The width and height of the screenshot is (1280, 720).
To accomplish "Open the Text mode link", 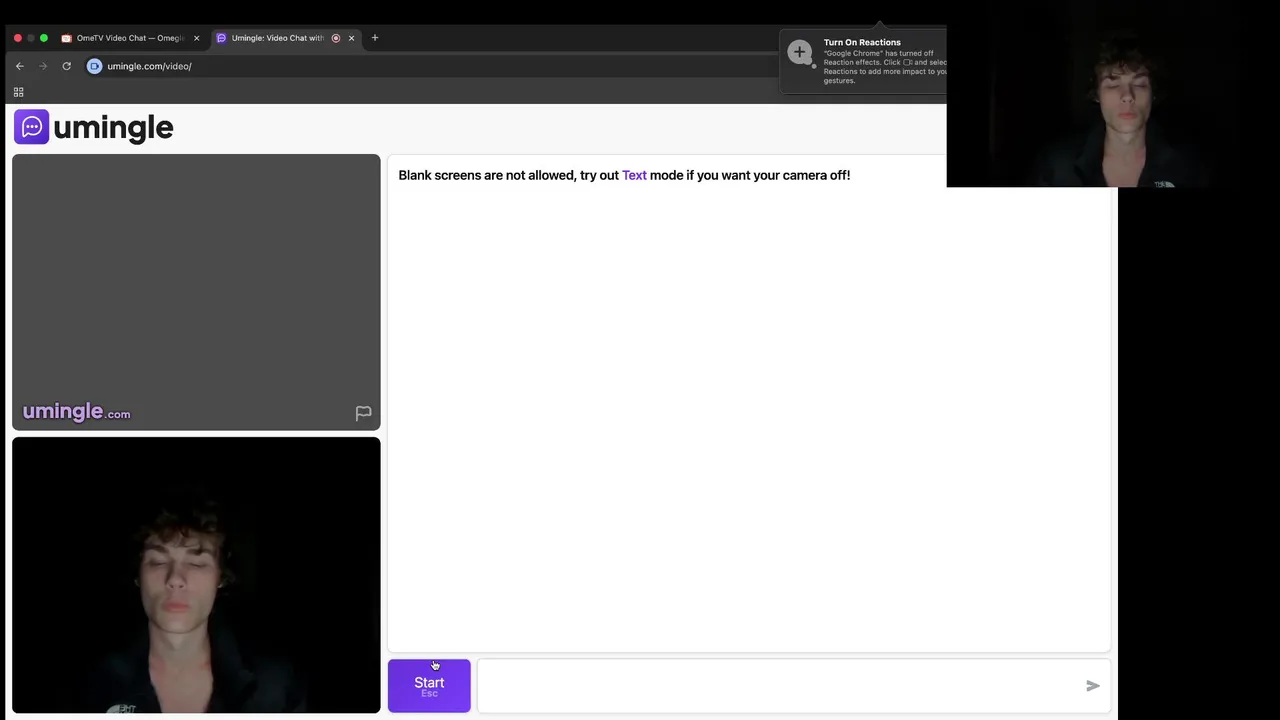I will click(634, 175).
